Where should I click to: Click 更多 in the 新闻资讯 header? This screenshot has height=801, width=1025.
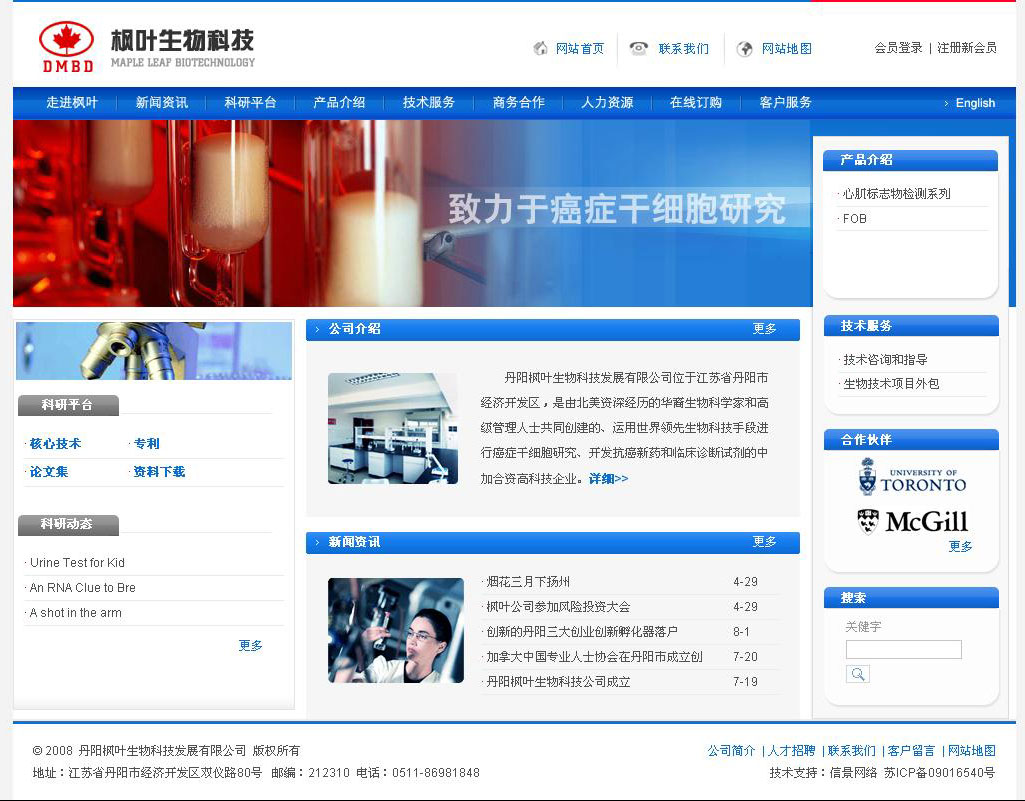[x=764, y=542]
